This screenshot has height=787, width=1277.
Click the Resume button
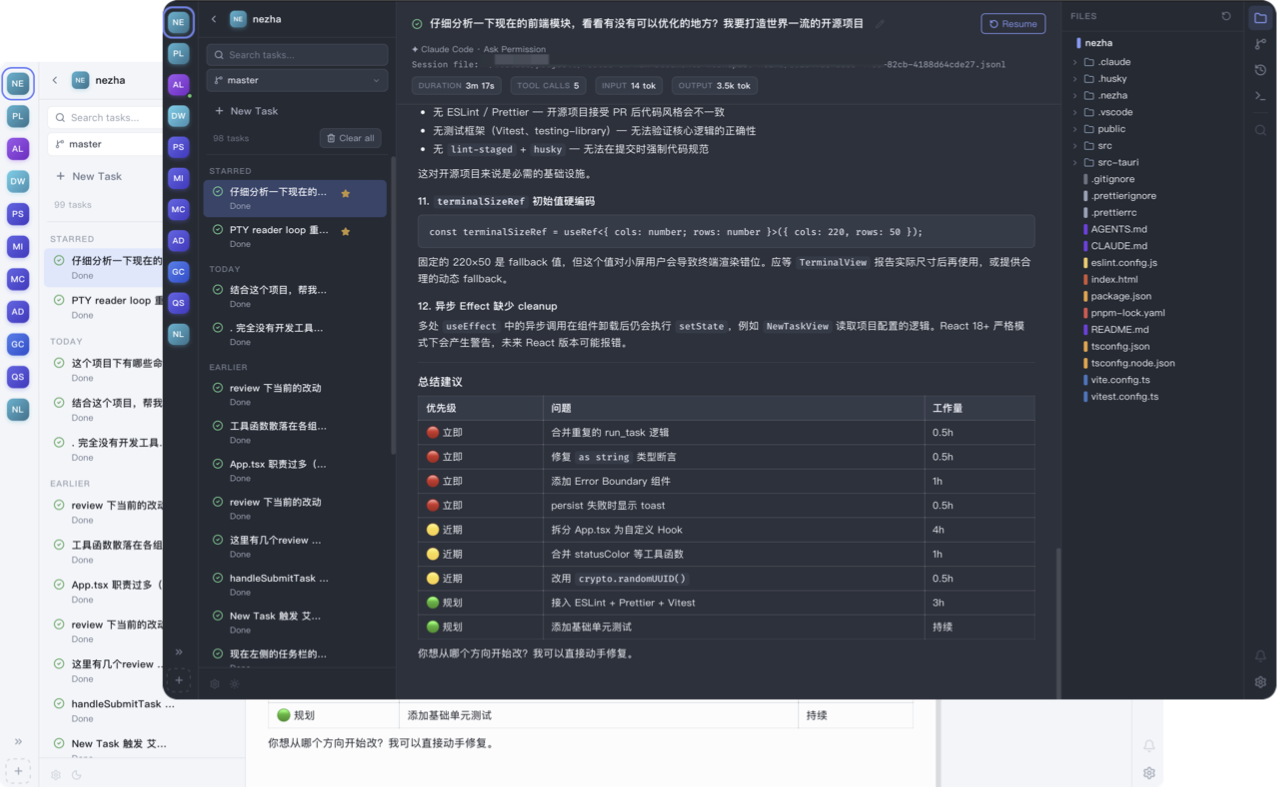coord(1012,23)
